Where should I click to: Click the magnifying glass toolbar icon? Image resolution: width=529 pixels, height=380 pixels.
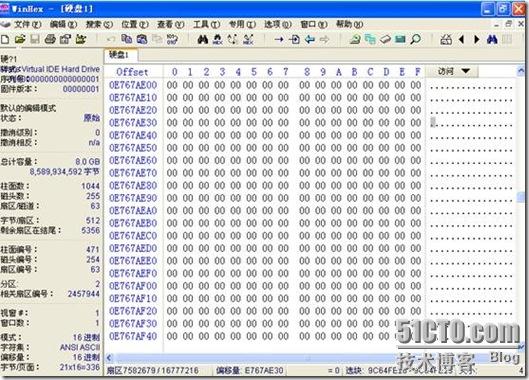click(416, 39)
